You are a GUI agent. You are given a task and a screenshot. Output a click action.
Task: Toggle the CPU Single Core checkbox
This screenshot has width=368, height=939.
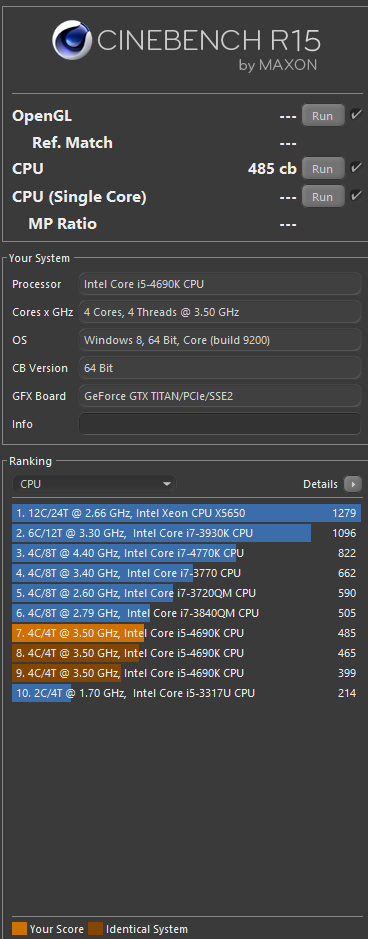[356, 195]
